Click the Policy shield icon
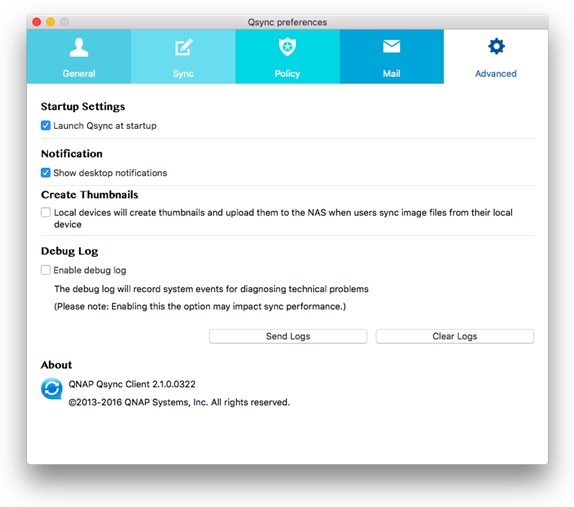The height and width of the screenshot is (507, 574). pyautogui.click(x=287, y=46)
